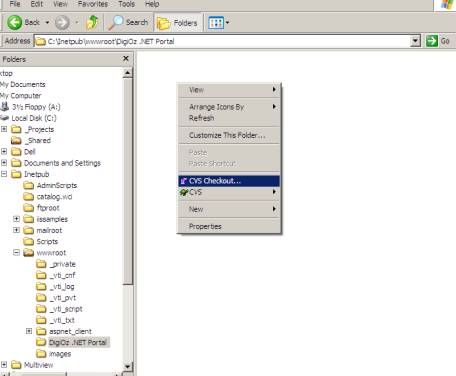Open the address bar dropdown arrow
This screenshot has width=456, height=376.
coord(415,41)
